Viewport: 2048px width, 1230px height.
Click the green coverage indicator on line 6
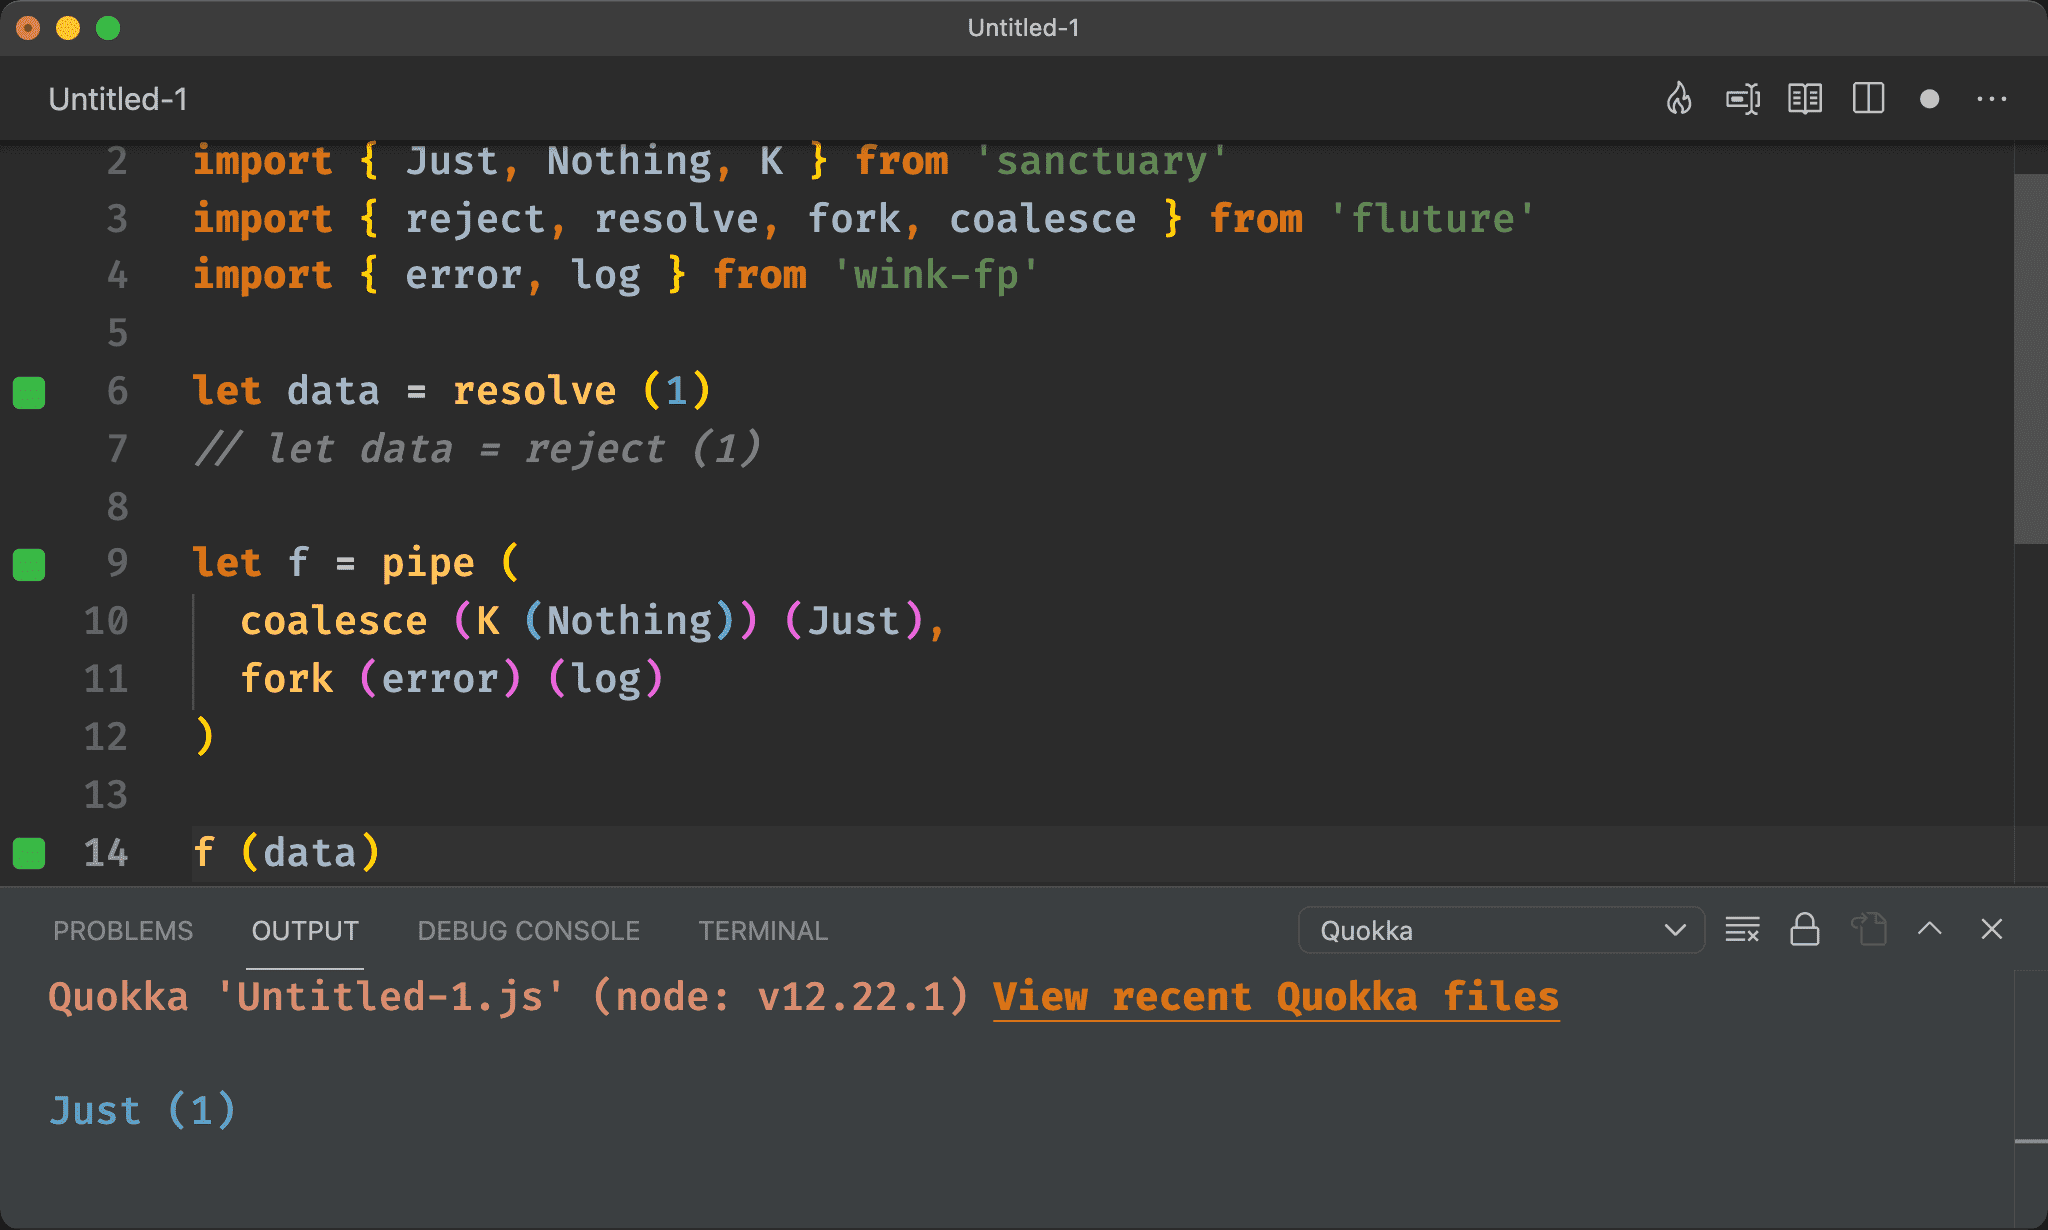[x=29, y=393]
